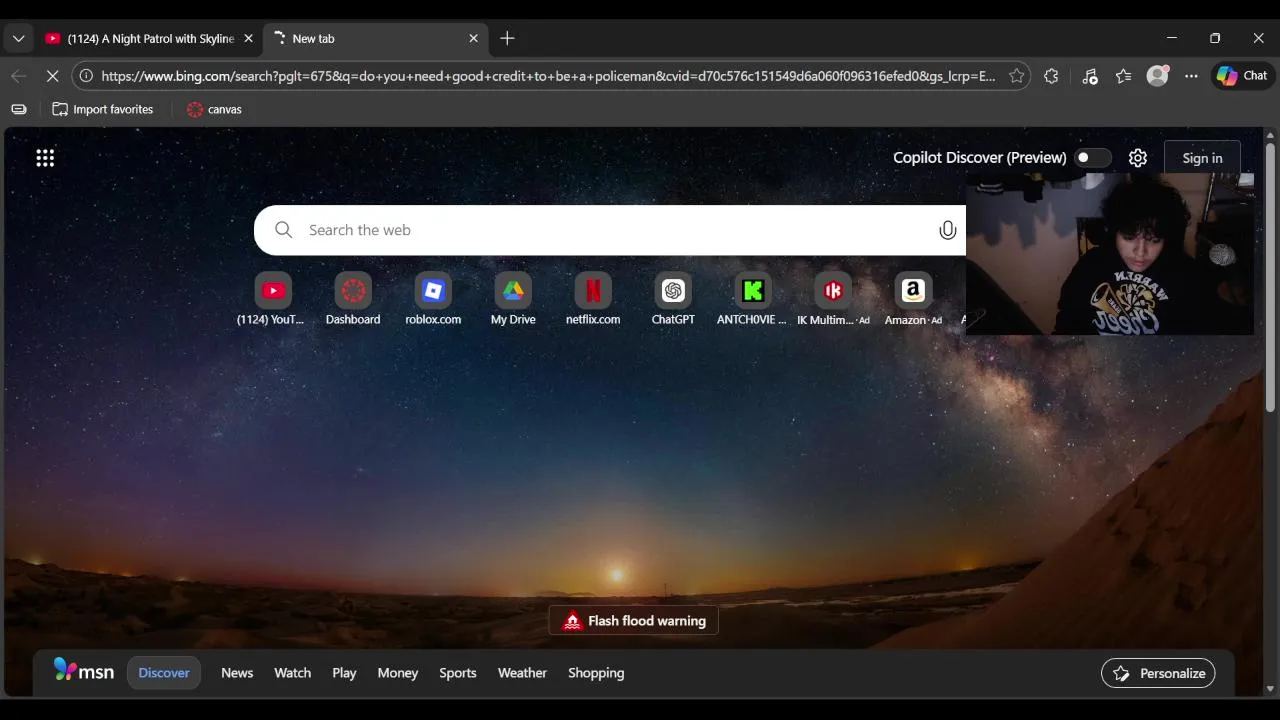This screenshot has width=1280, height=720.
Task: Select the News feed tab
Action: point(237,673)
